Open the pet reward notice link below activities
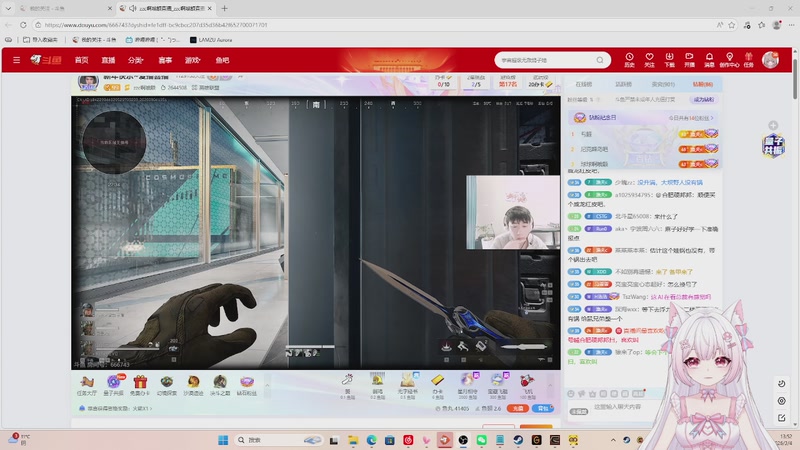 pyautogui.click(x=116, y=408)
